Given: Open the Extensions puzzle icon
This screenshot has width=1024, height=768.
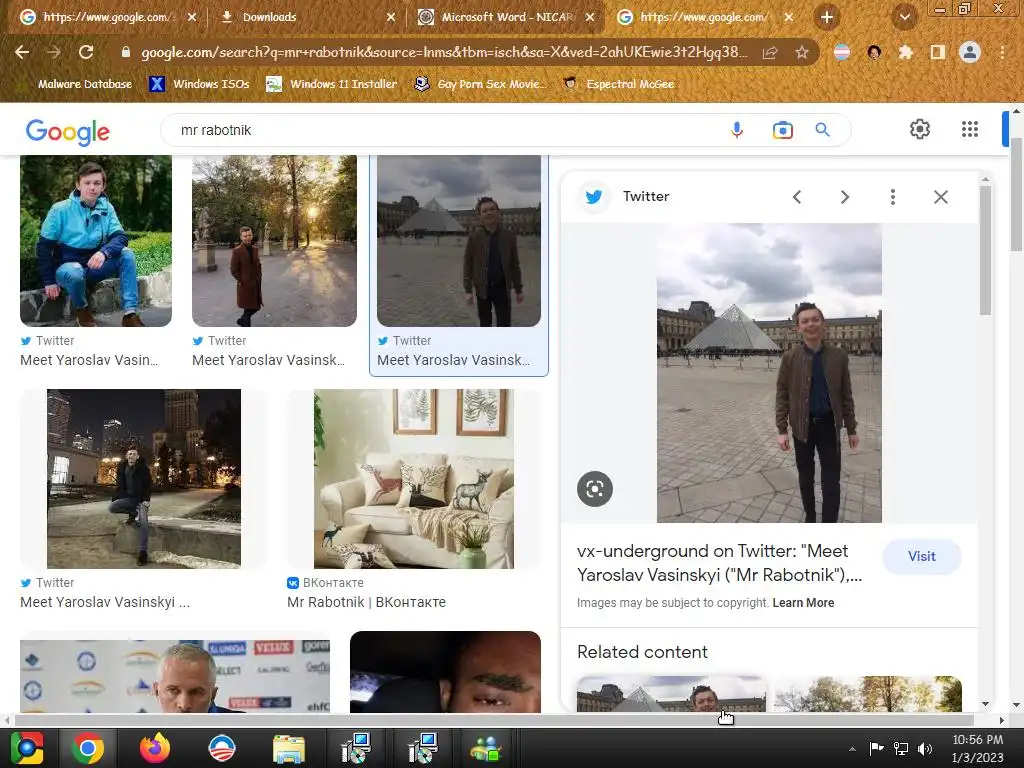Looking at the screenshot, I should 906,52.
